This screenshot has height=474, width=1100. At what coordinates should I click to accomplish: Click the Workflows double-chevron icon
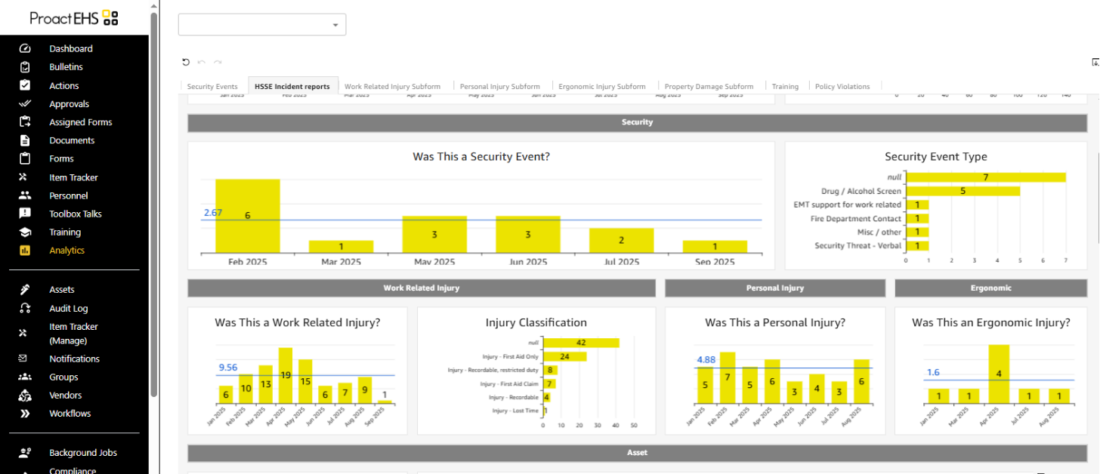click(x=25, y=414)
